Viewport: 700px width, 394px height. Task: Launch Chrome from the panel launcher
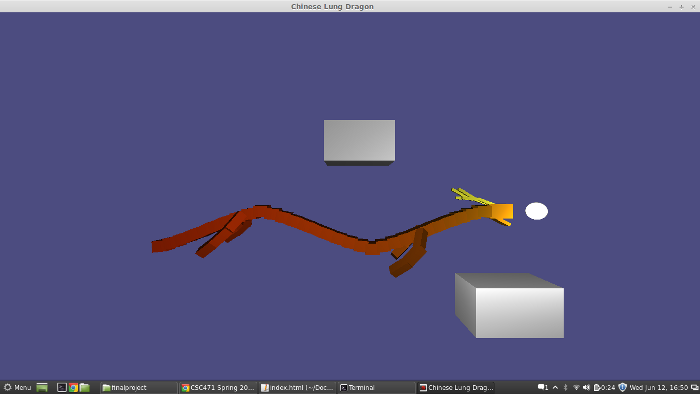(x=73, y=387)
